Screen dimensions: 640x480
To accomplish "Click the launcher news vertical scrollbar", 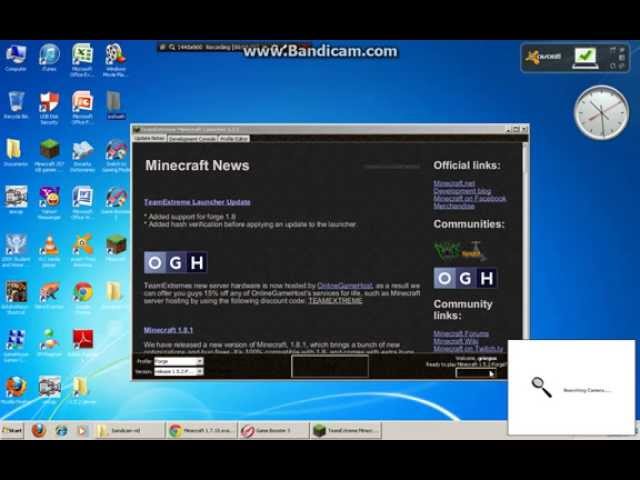I will coord(525,245).
